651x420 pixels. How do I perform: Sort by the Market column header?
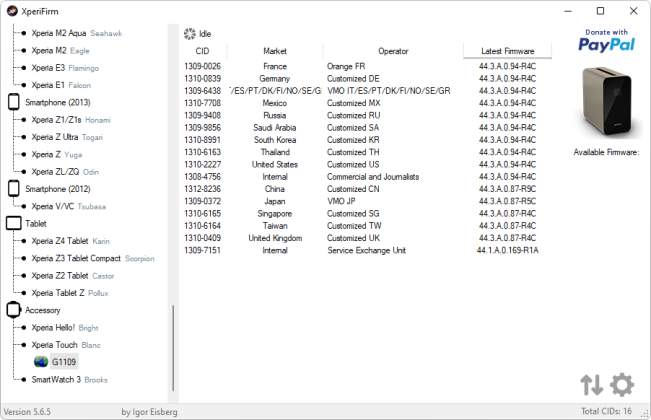[x=275, y=51]
